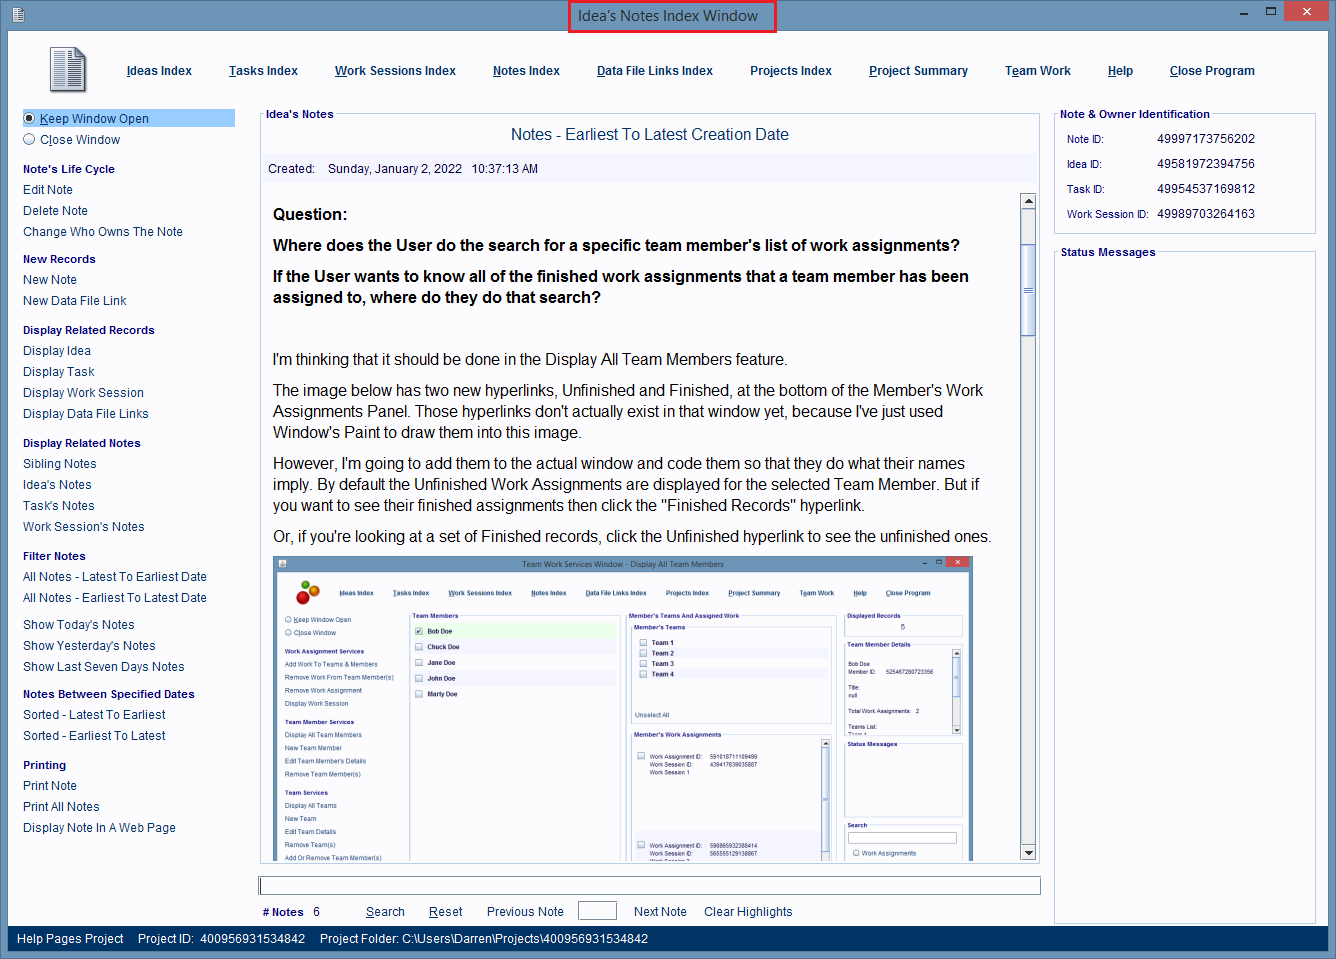Click the Sibling Notes link
Screen dimensions: 1336x959
pyautogui.click(x=60, y=464)
